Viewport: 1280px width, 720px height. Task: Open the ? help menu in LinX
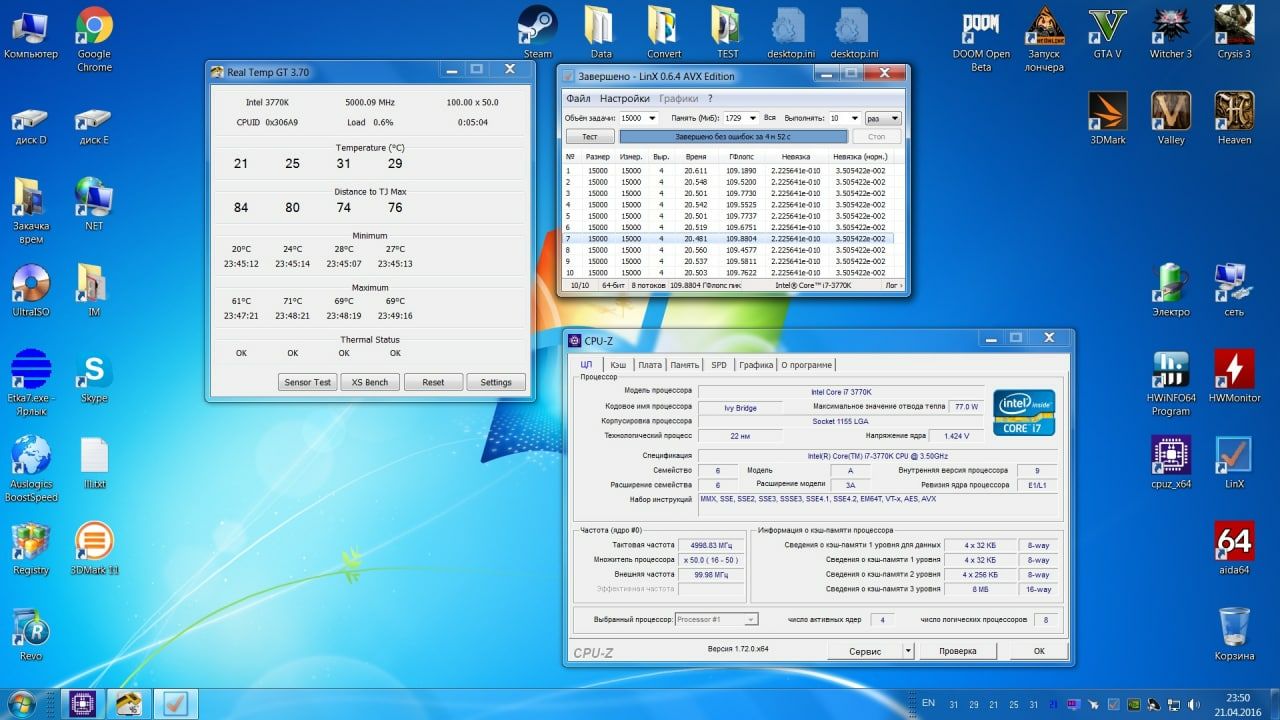tap(710, 99)
